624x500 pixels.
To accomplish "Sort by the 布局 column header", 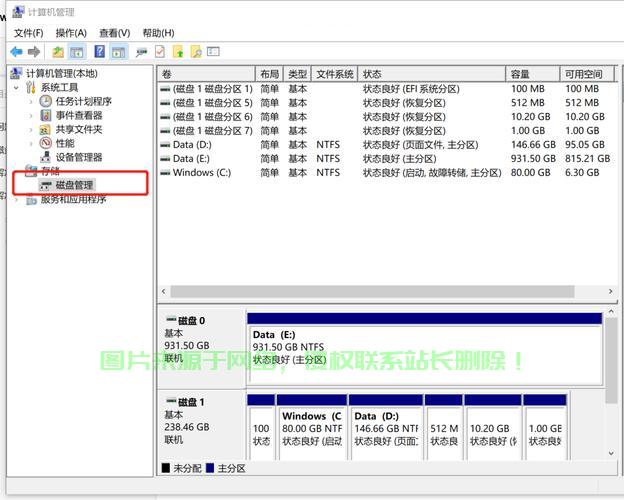I will tap(269, 74).
